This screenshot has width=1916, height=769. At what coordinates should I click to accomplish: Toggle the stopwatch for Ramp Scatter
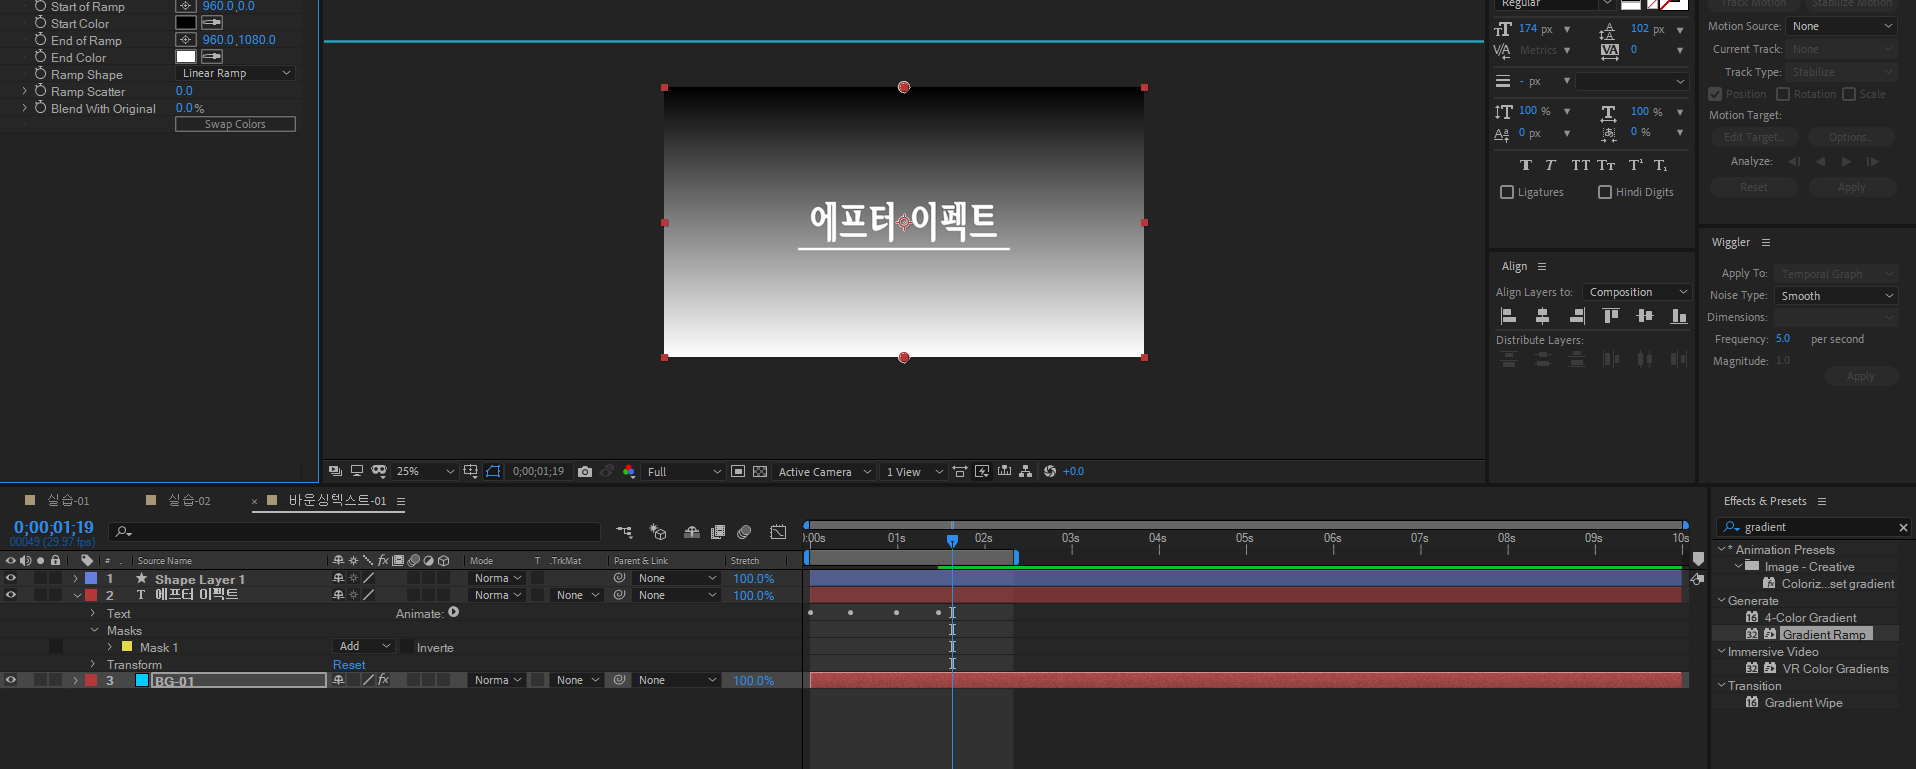click(41, 91)
